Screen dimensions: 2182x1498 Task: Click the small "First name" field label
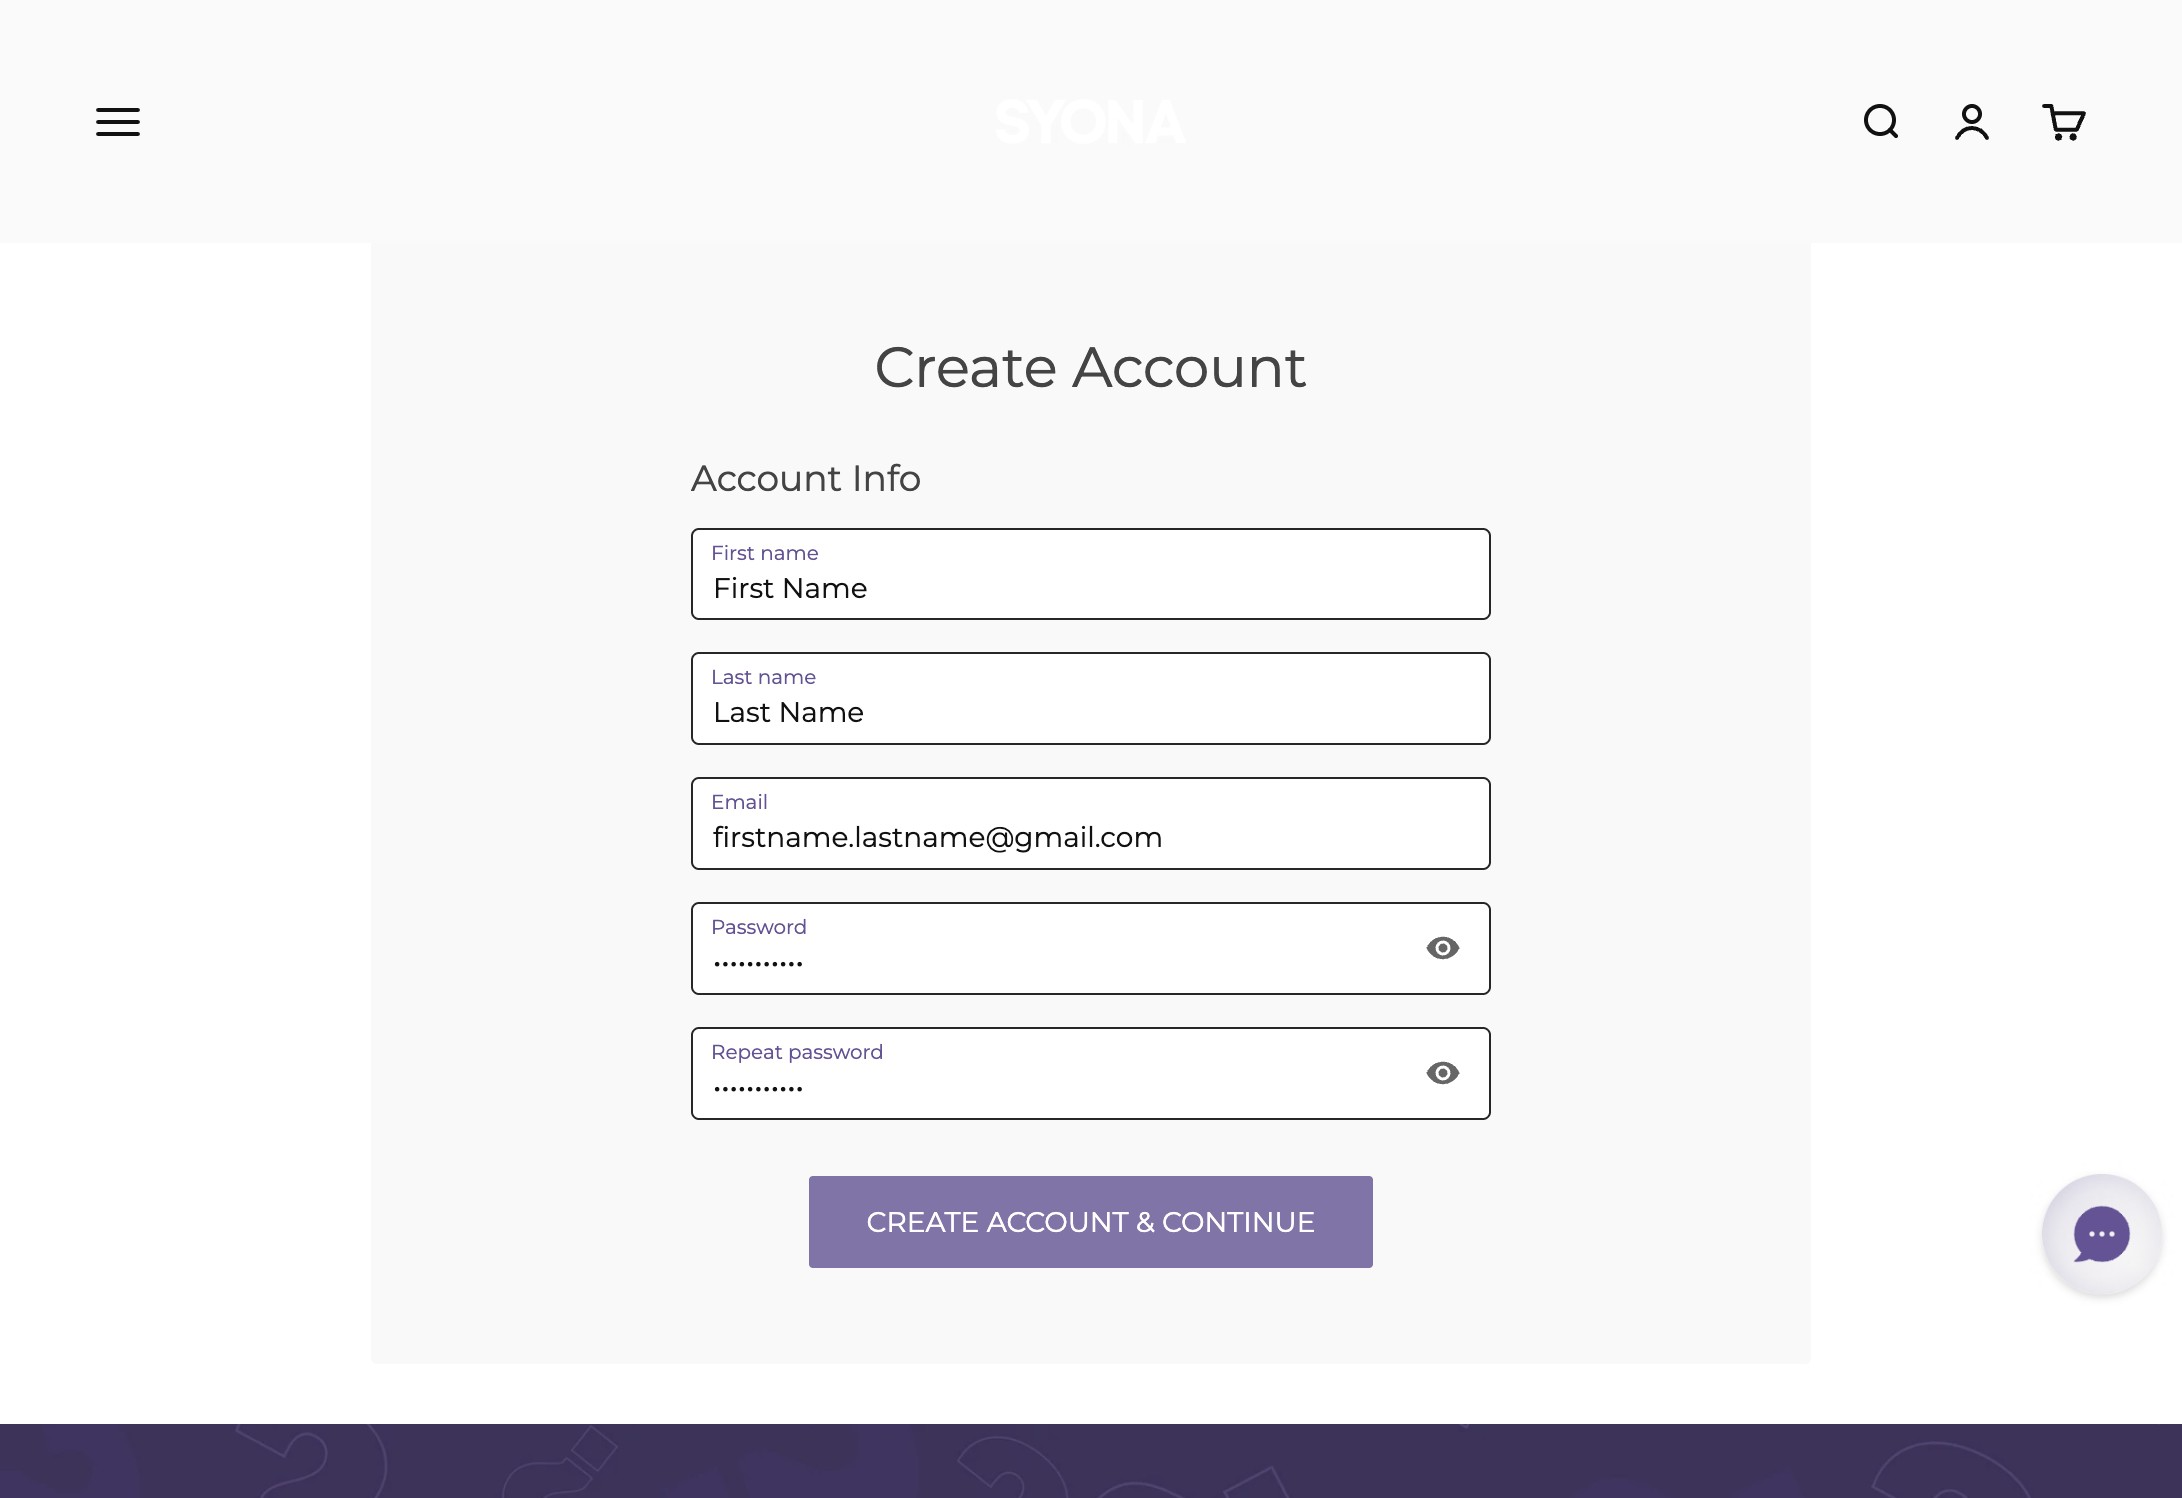pyautogui.click(x=764, y=553)
